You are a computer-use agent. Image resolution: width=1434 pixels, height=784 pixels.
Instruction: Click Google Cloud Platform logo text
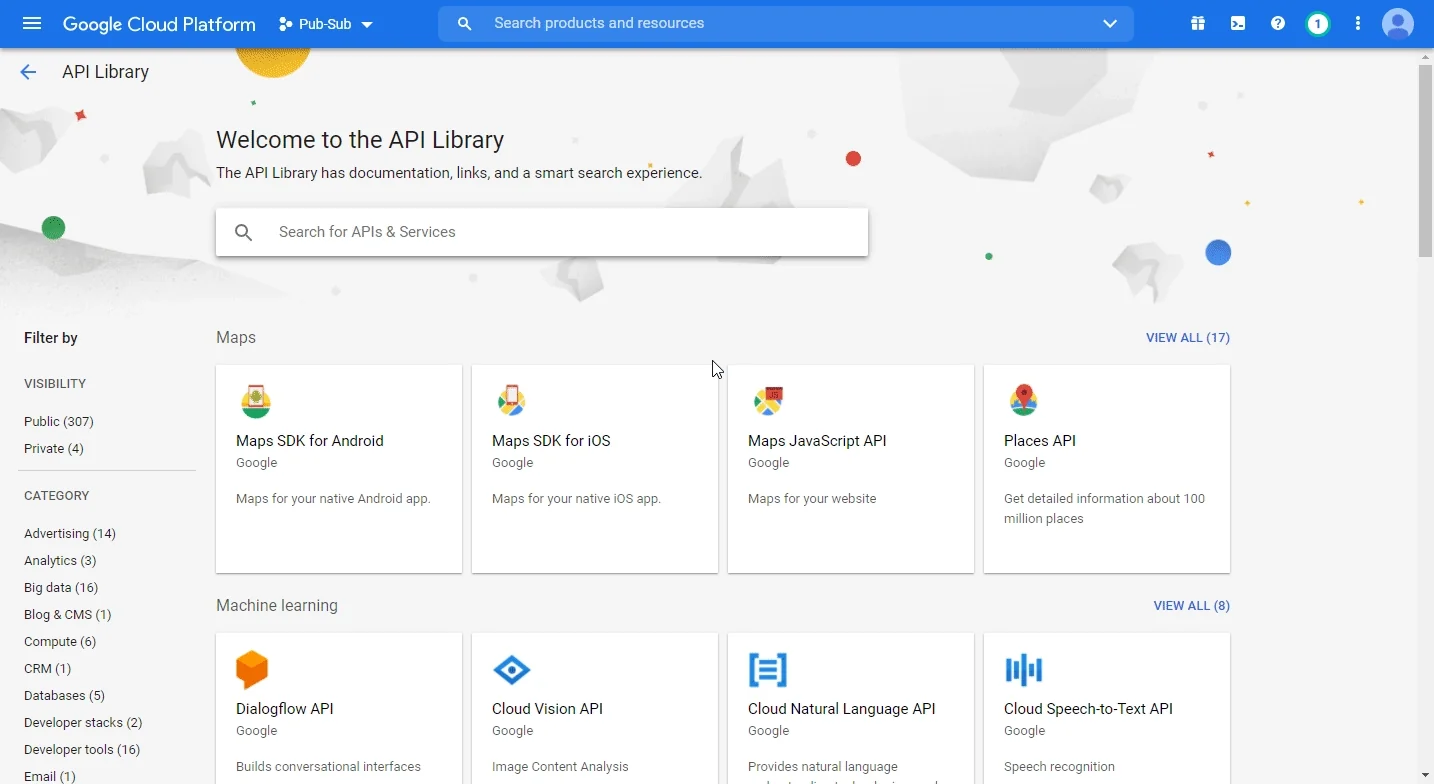pos(159,24)
